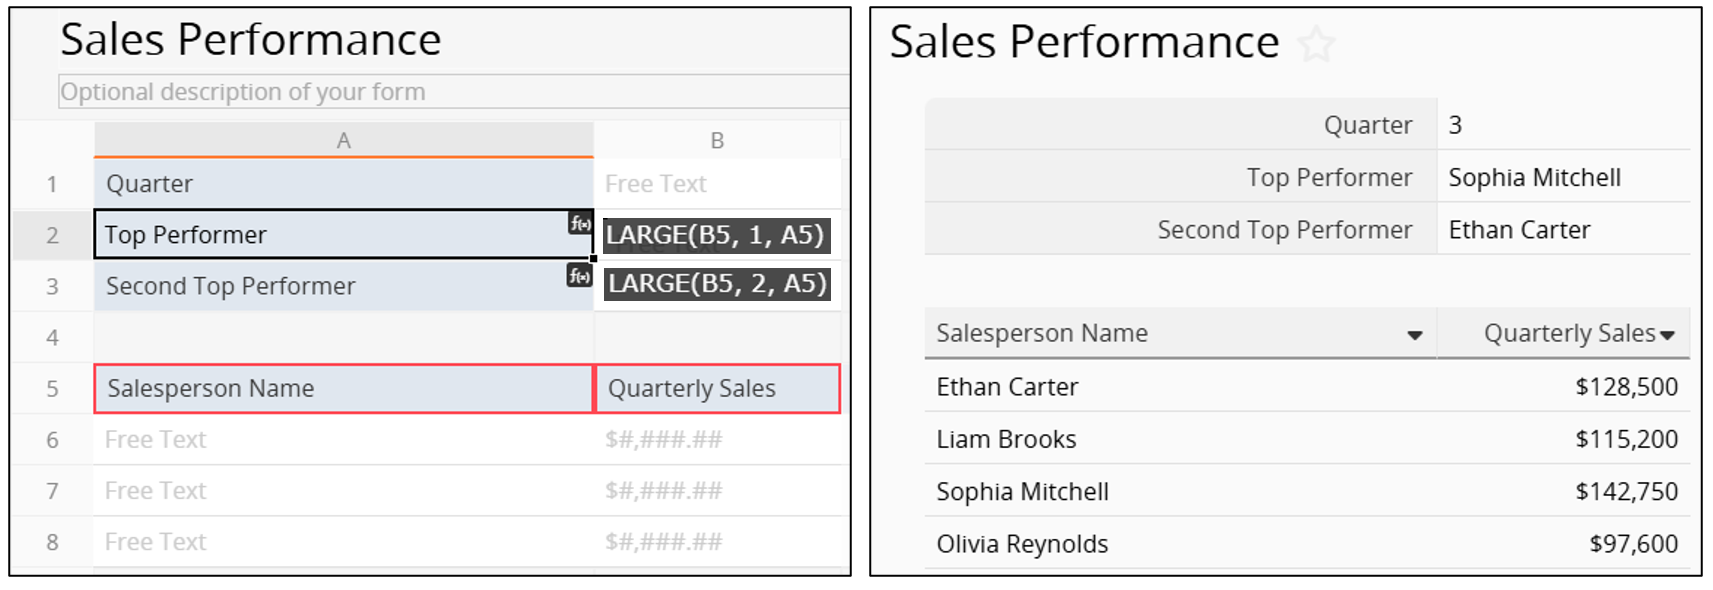This screenshot has width=1713, height=590.
Task: Open the Salesperson Name column sort dropdown
Action: point(1414,335)
